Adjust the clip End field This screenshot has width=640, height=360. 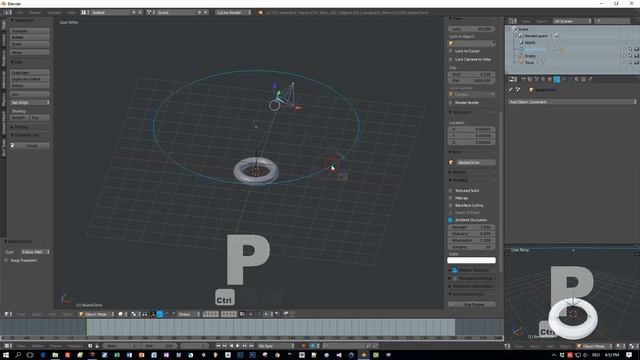(471, 81)
